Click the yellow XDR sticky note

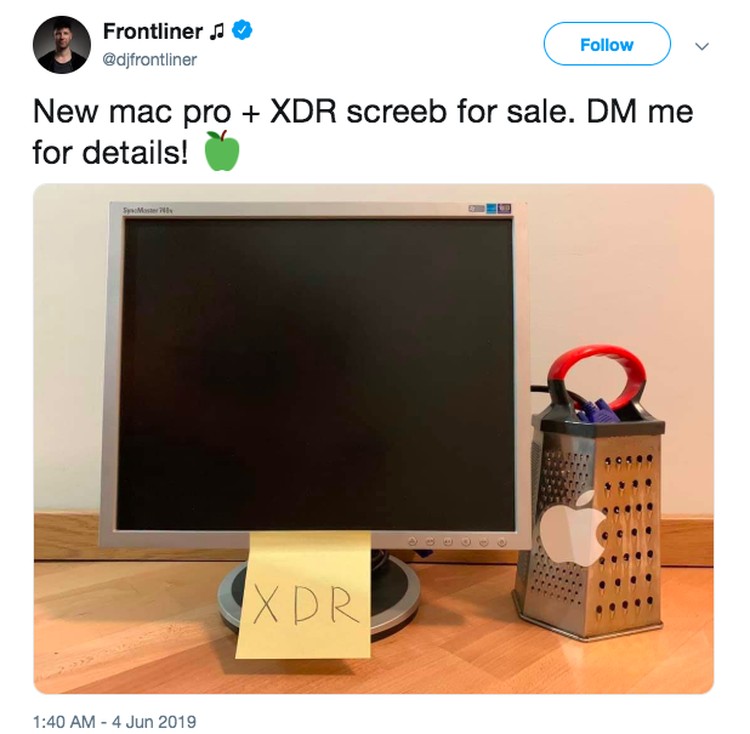(304, 595)
